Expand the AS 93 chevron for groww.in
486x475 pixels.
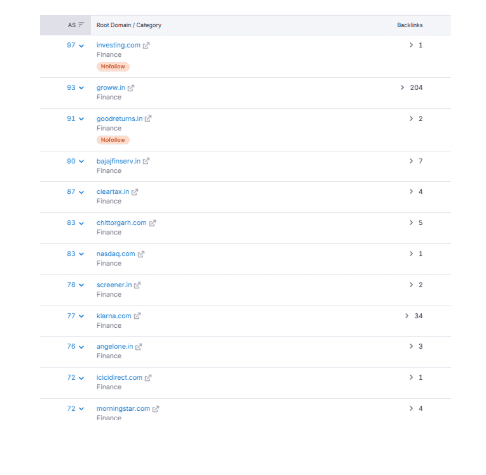tap(81, 88)
